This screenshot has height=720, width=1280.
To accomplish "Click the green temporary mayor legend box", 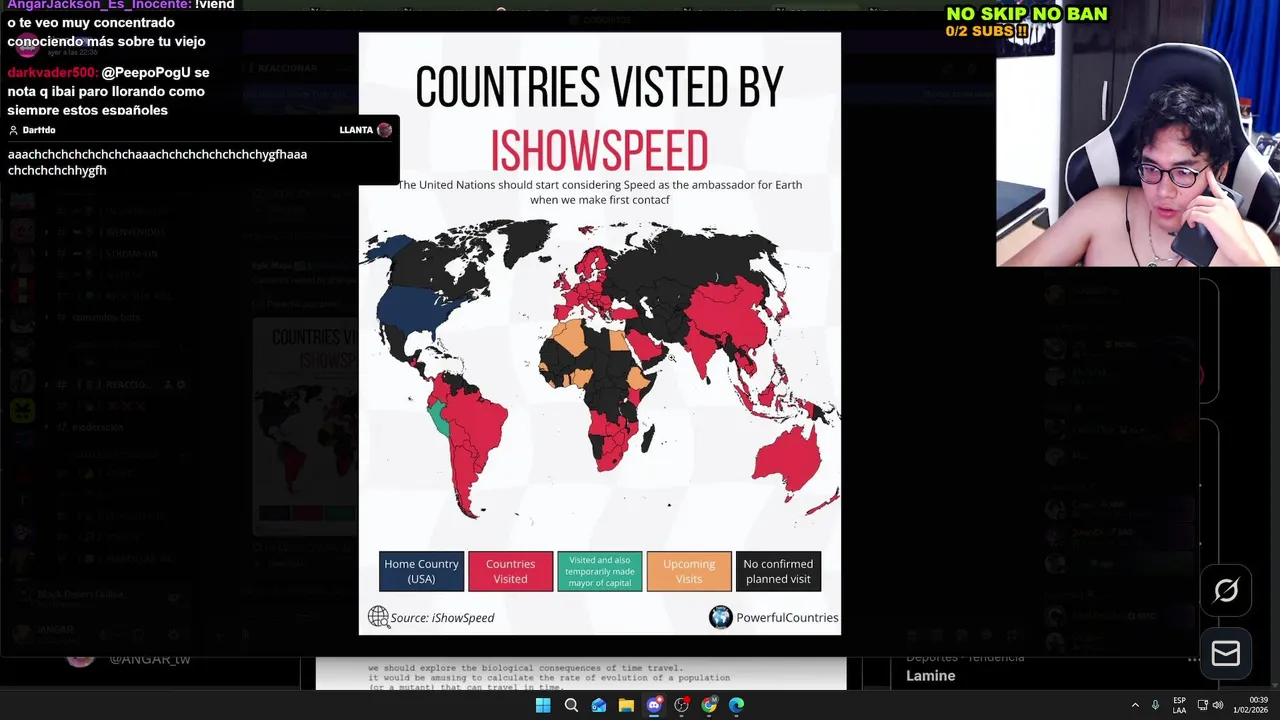I will (x=600, y=571).
